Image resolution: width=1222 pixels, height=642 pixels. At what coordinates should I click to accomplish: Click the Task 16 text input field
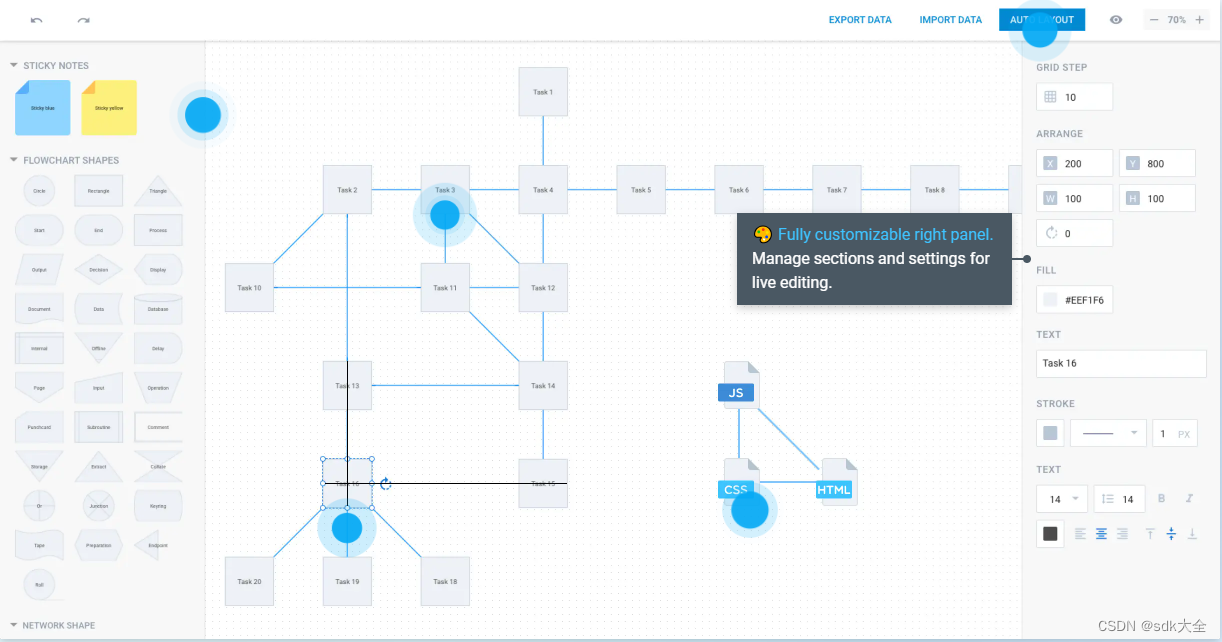pos(1120,363)
